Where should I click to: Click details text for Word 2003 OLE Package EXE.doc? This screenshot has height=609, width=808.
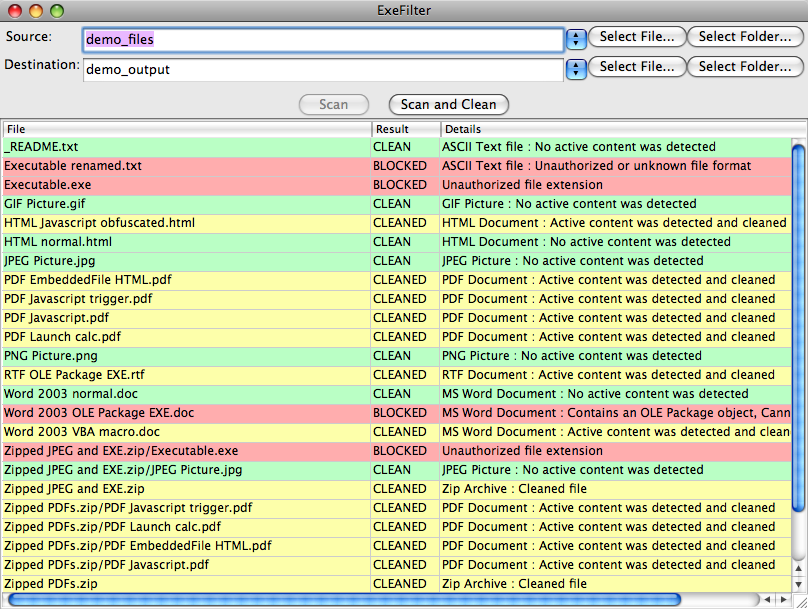[x=616, y=413]
